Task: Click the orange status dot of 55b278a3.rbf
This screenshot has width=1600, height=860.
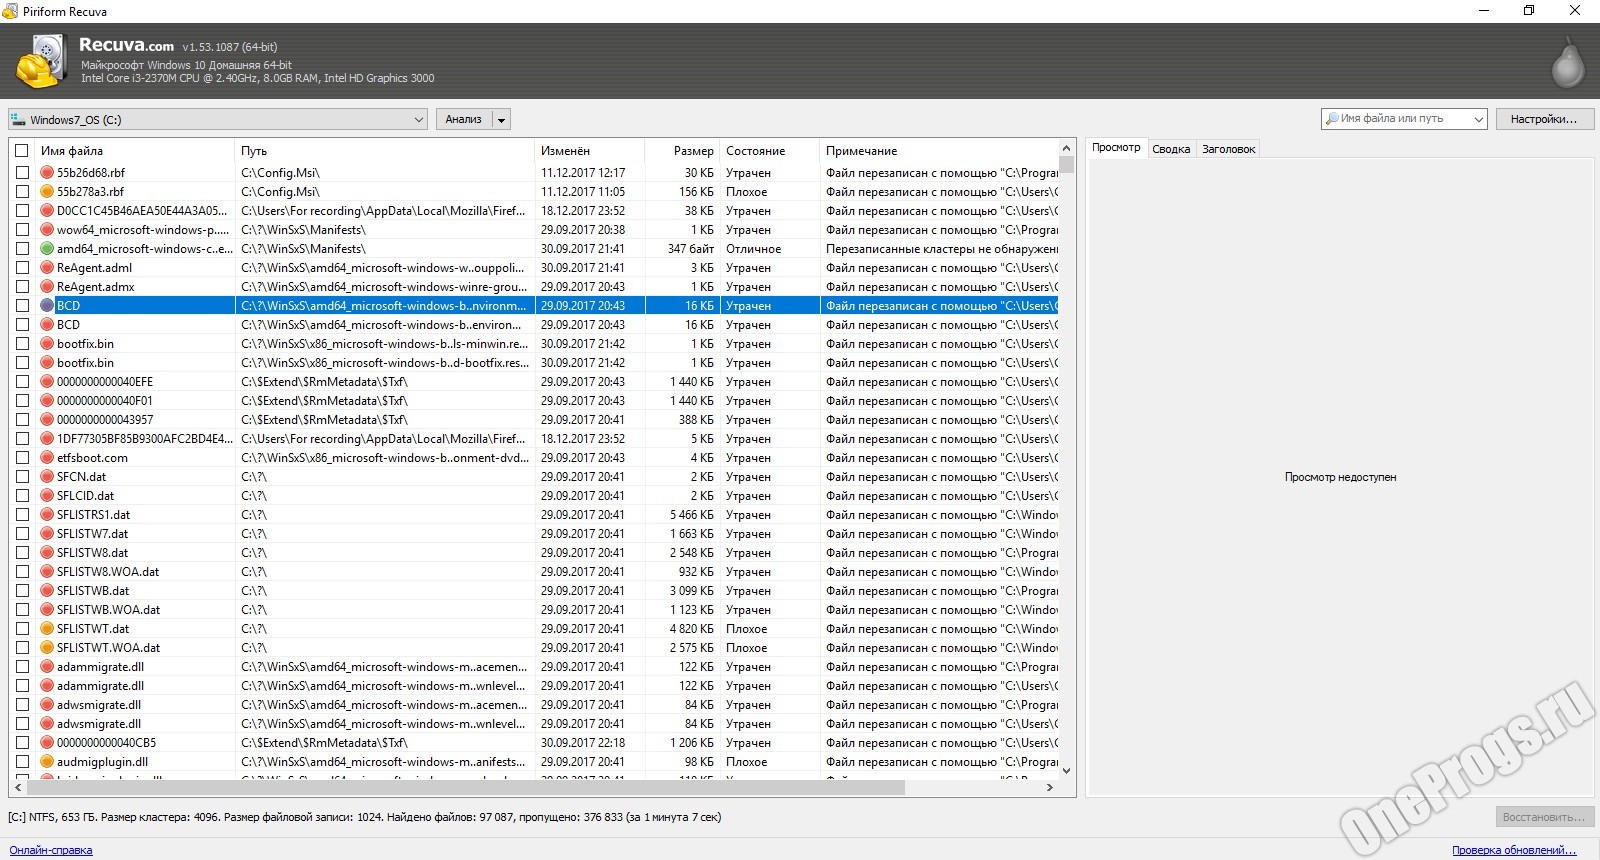Action: tap(47, 192)
